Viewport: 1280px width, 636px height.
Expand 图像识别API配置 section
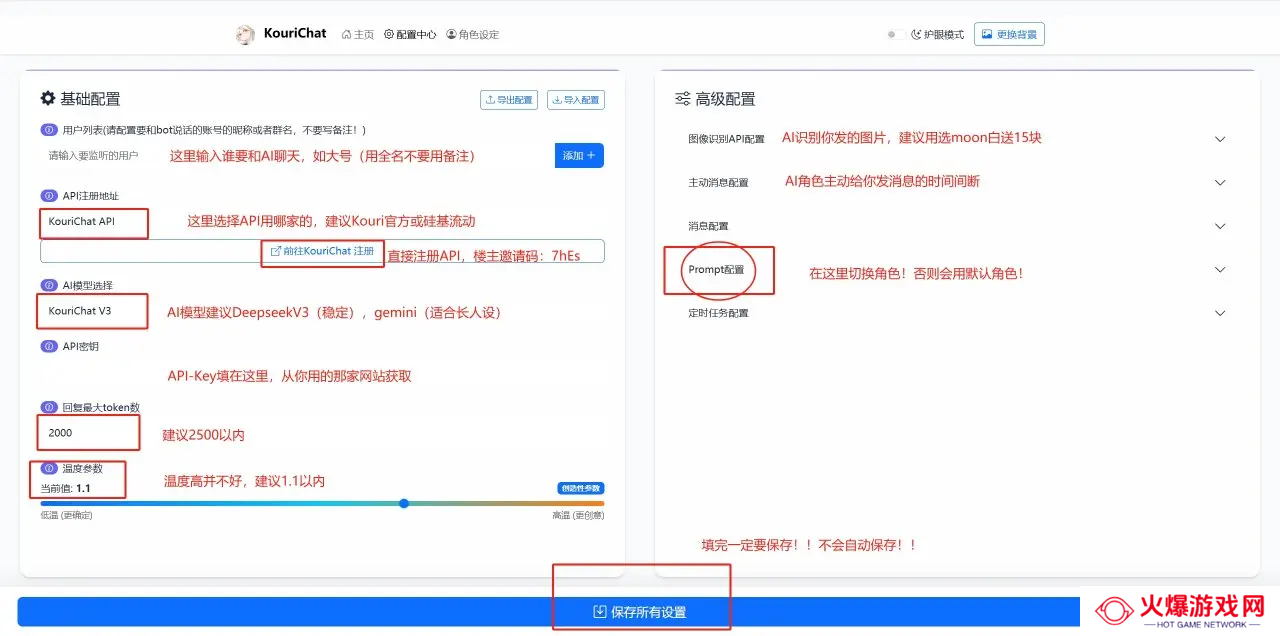click(x=957, y=139)
